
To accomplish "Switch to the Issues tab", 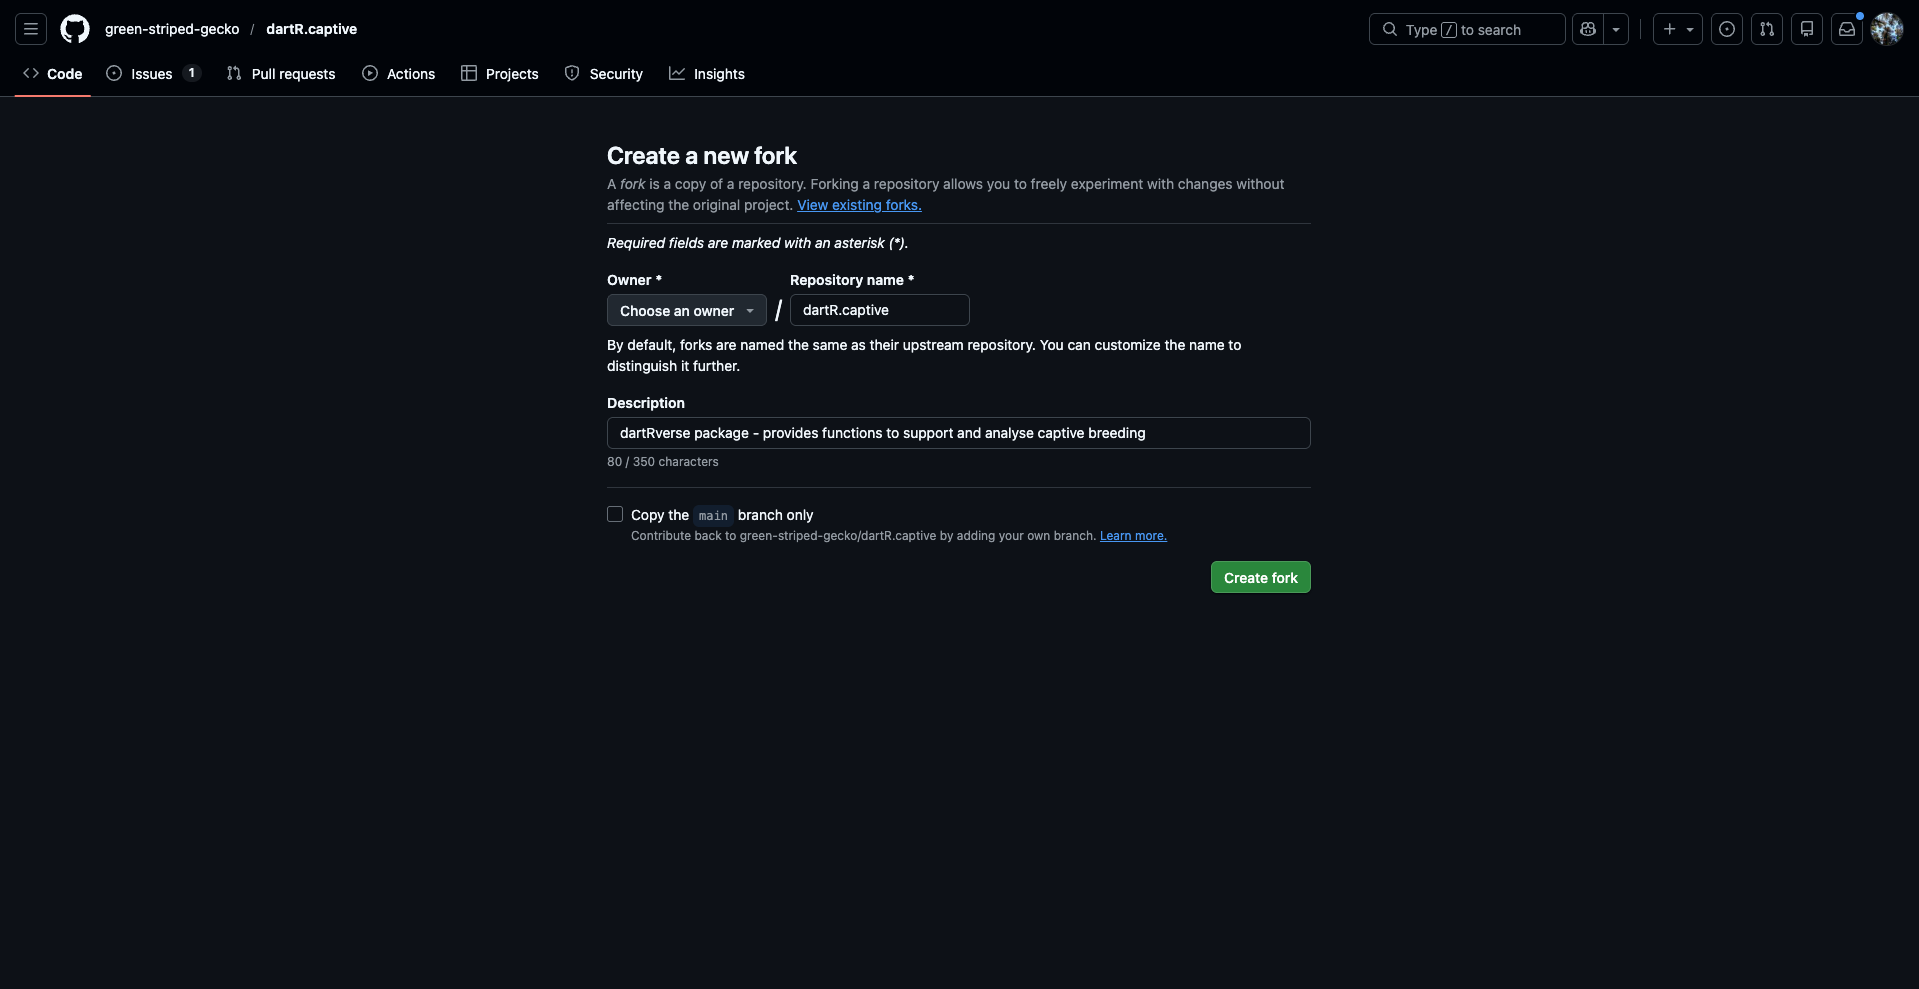I will pos(152,74).
